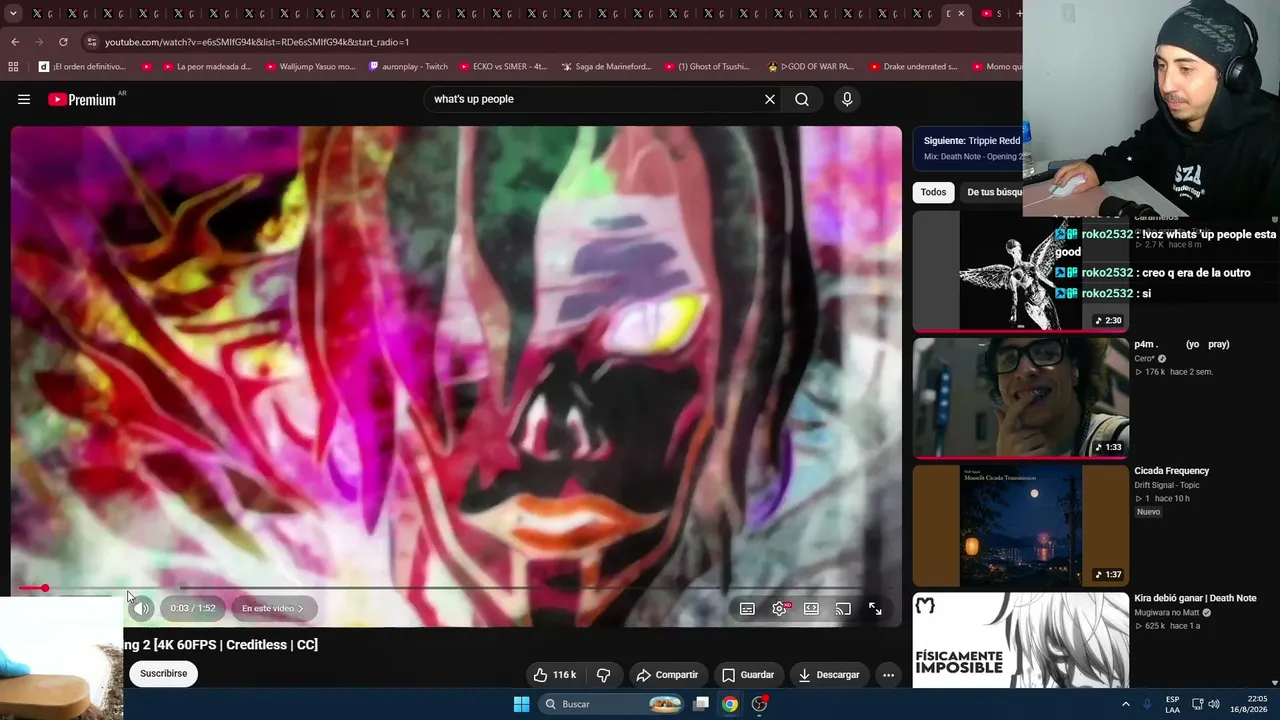
Task: Open the 'auronplay - Twitch' bookmark
Action: pyautogui.click(x=408, y=67)
